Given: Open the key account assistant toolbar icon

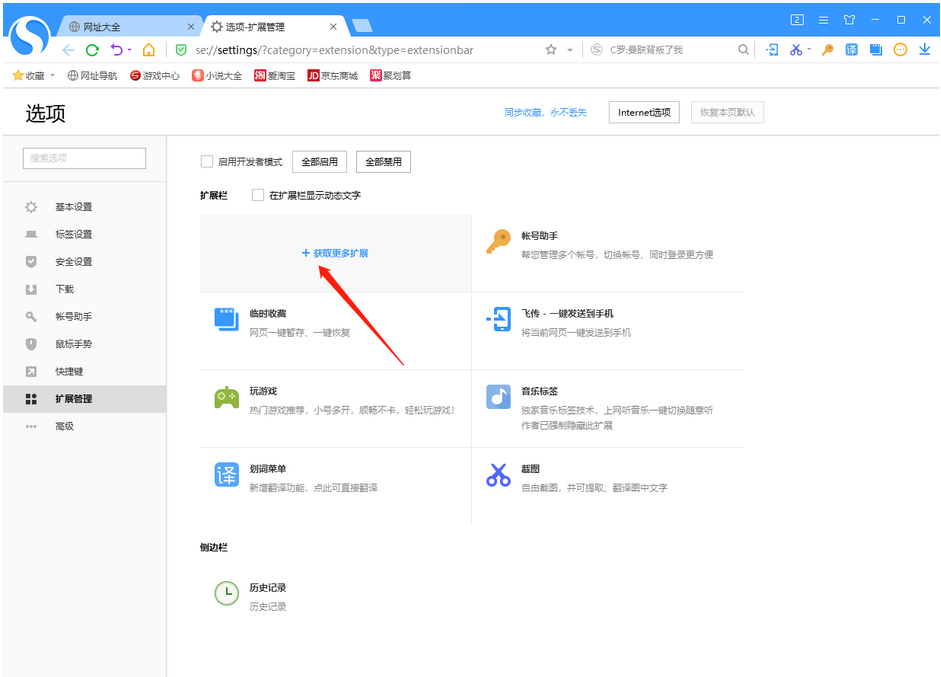Looking at the screenshot, I should point(827,50).
